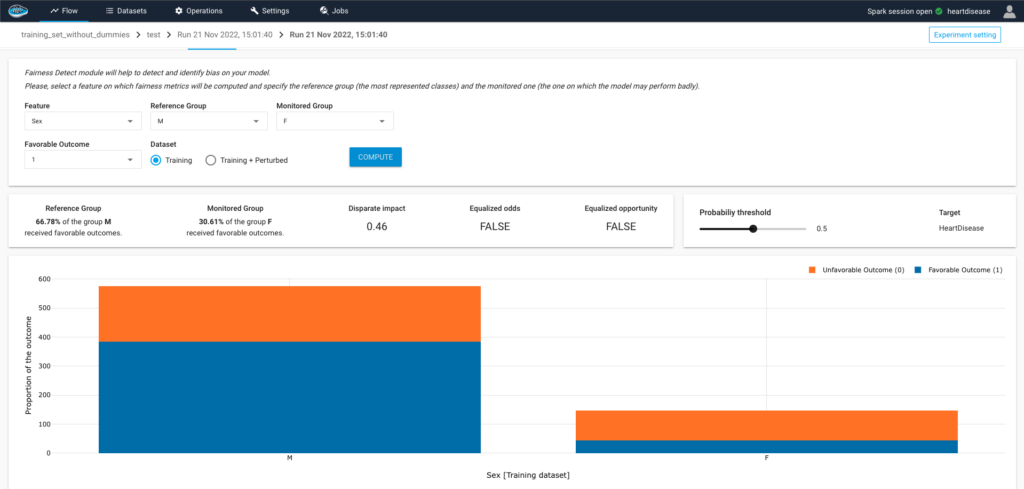Click the user profile avatar icon
The height and width of the screenshot is (489, 1024).
[1009, 11]
